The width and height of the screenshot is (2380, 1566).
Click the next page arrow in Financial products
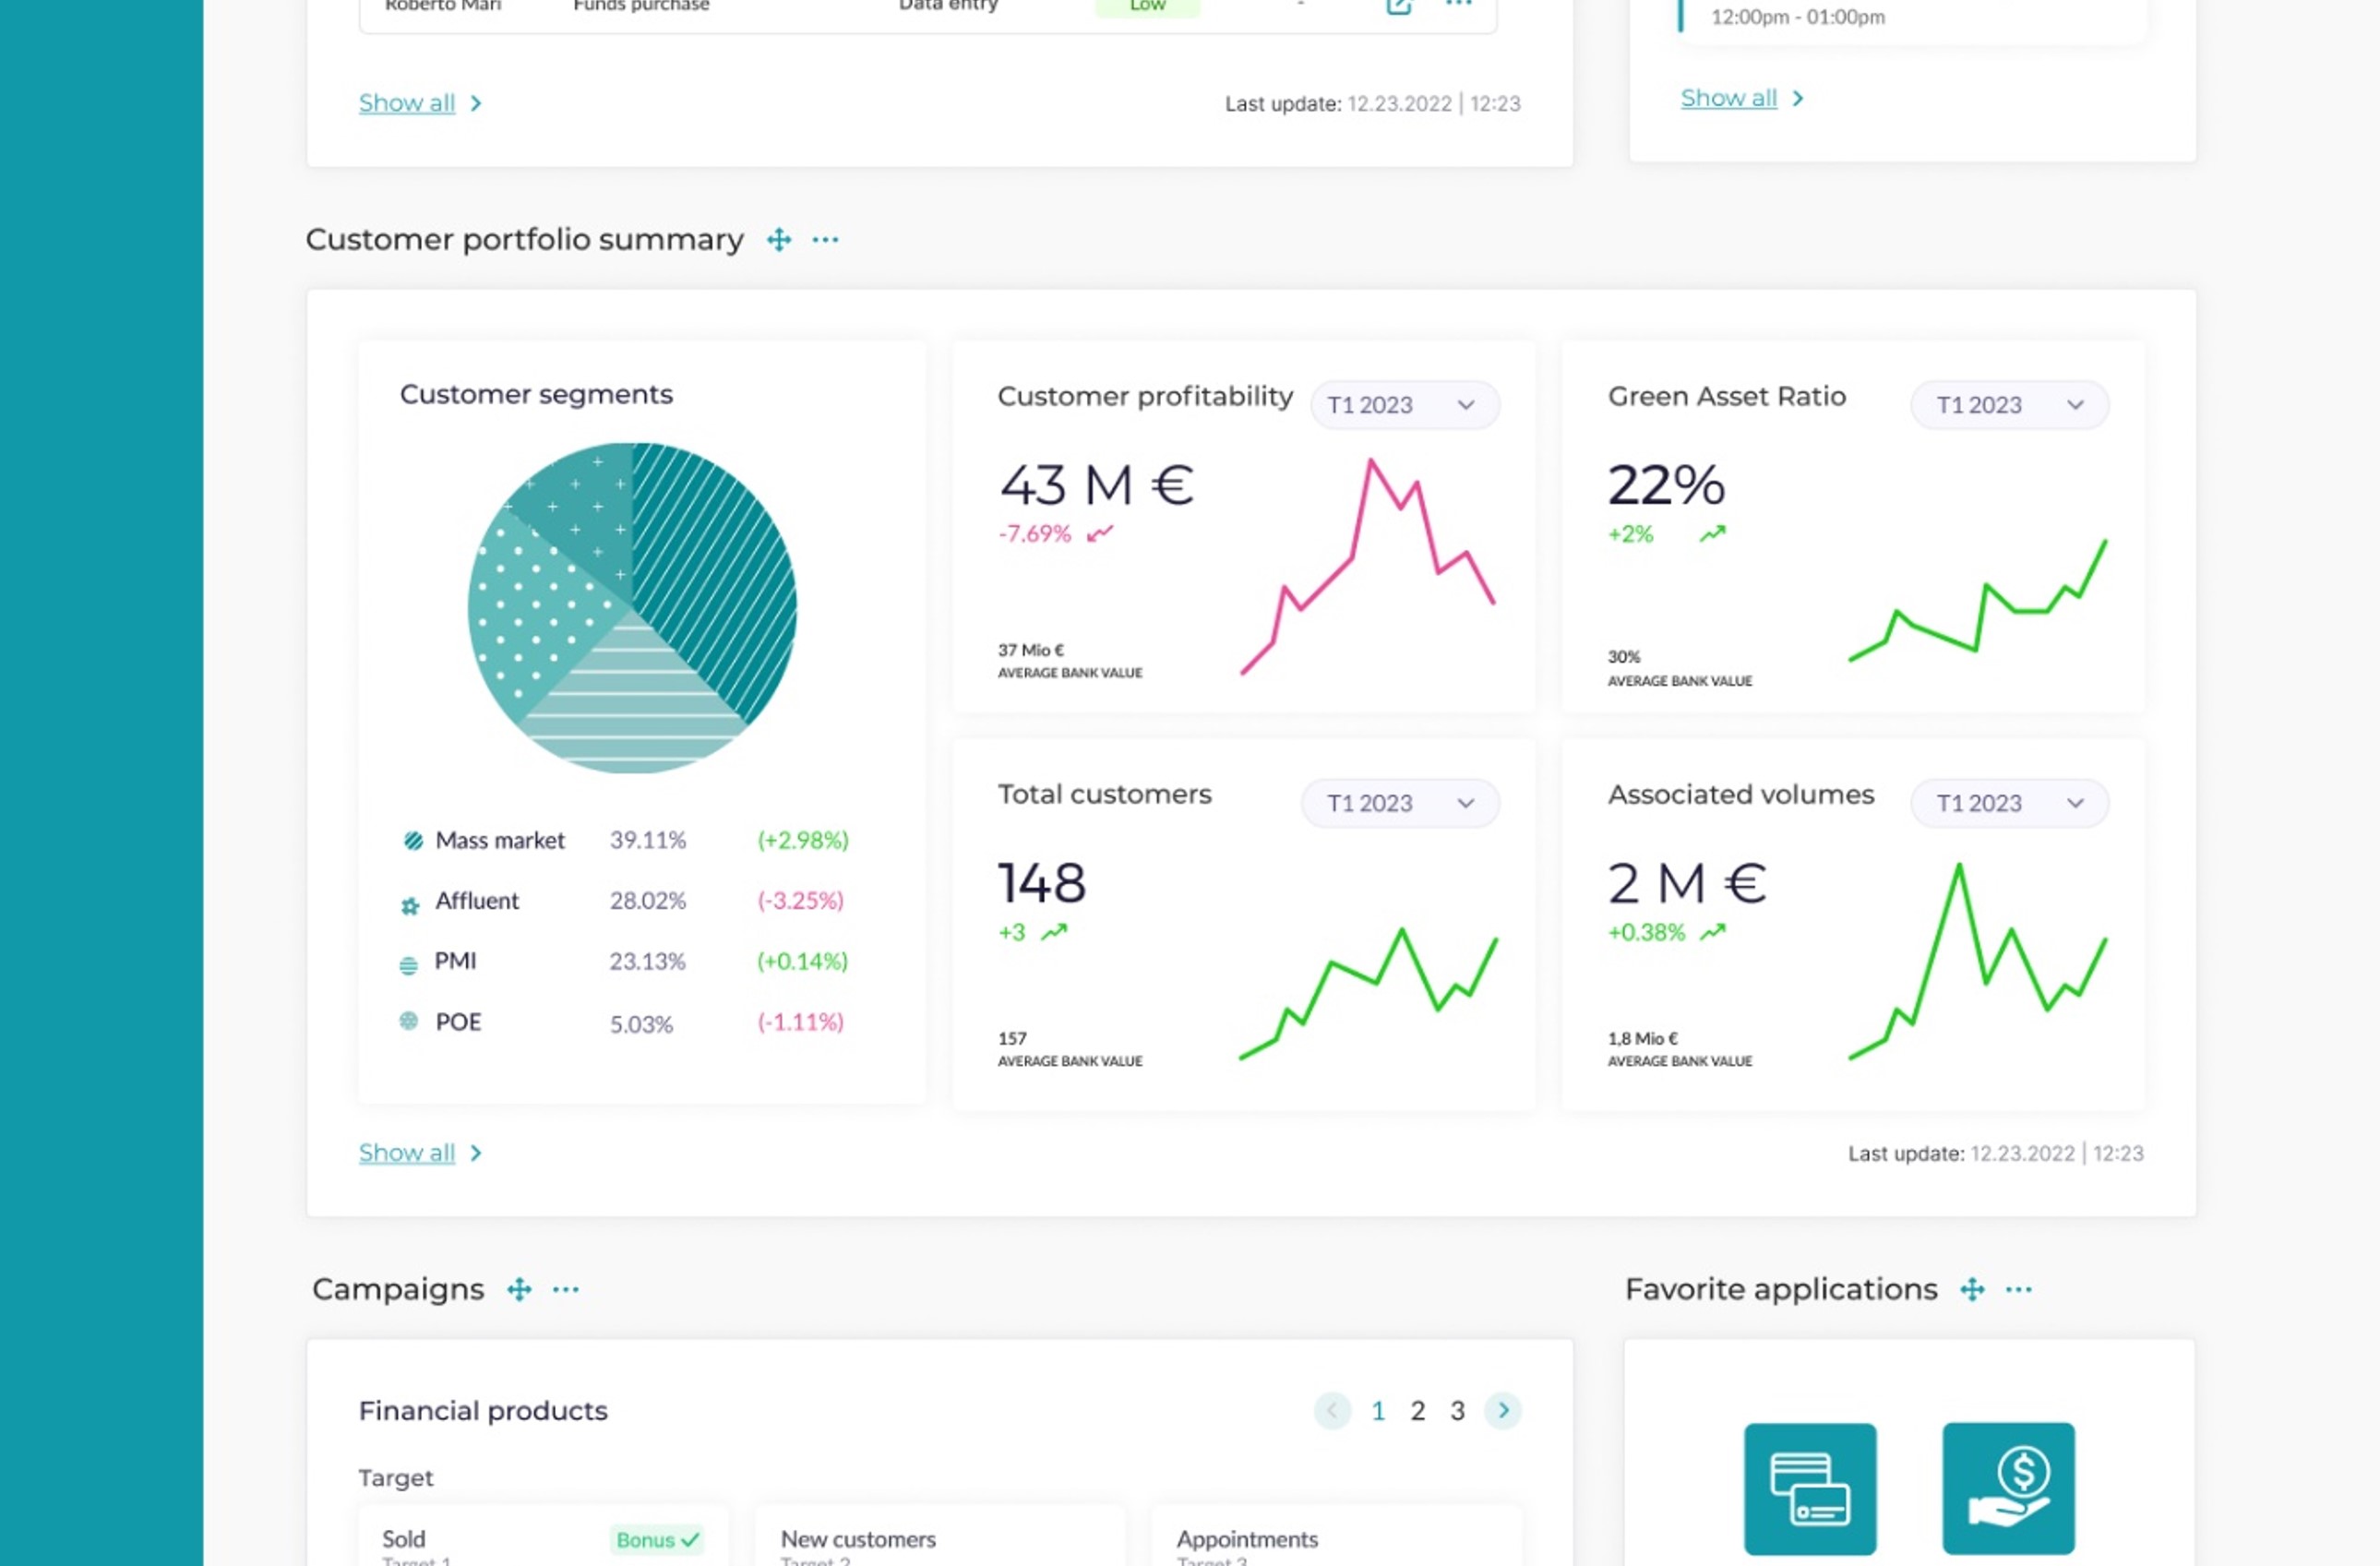(x=1503, y=1411)
